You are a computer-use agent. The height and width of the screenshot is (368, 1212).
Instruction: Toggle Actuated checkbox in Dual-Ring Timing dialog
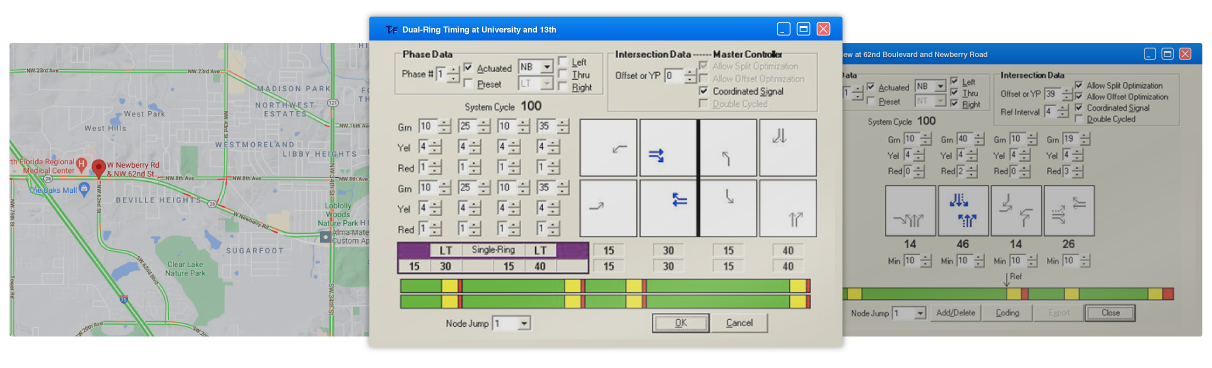[468, 68]
